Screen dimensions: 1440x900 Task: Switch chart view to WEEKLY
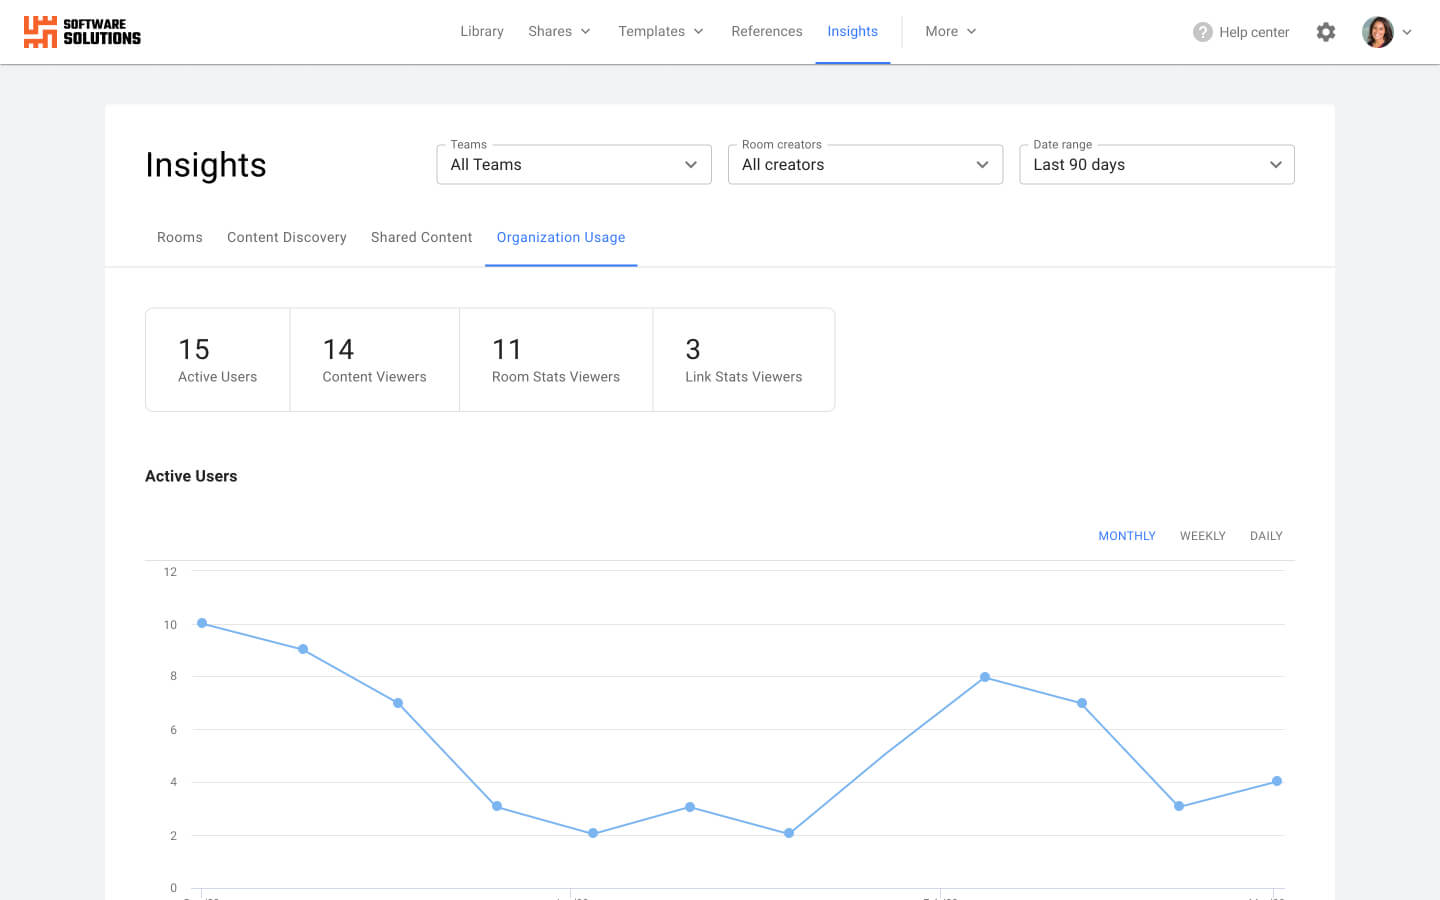(x=1202, y=535)
